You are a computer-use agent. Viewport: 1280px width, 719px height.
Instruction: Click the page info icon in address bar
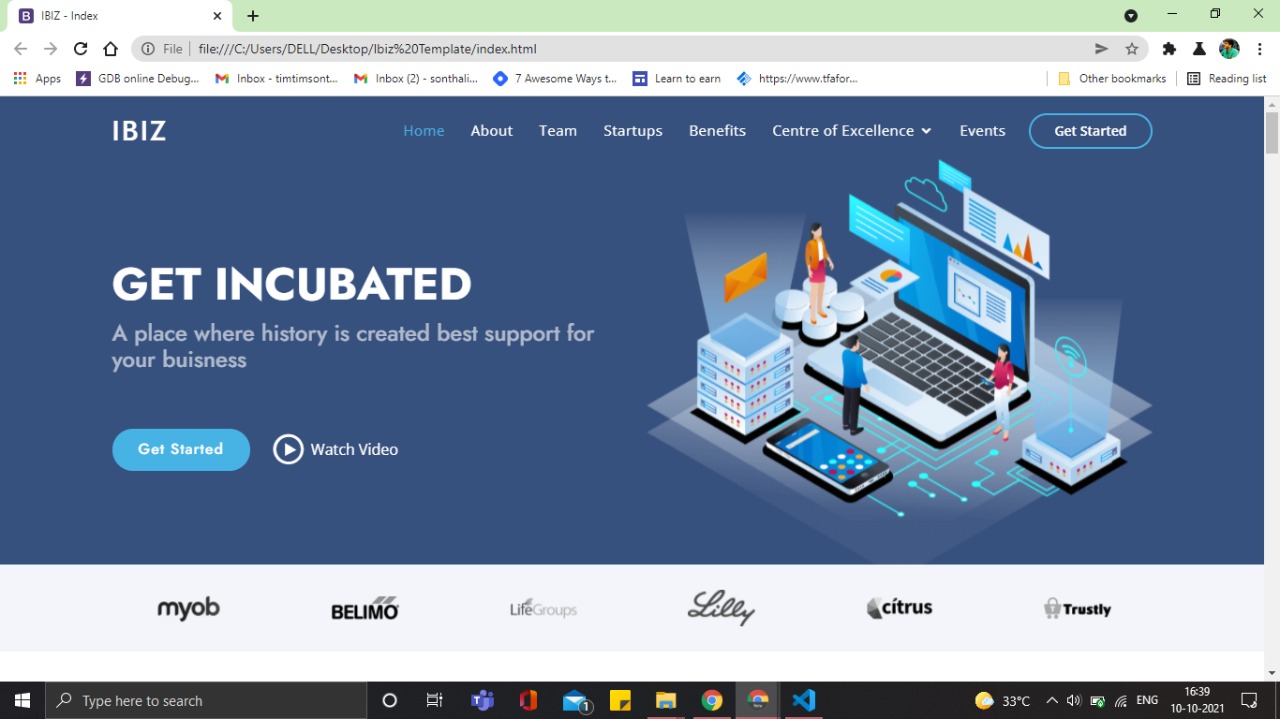tap(146, 48)
